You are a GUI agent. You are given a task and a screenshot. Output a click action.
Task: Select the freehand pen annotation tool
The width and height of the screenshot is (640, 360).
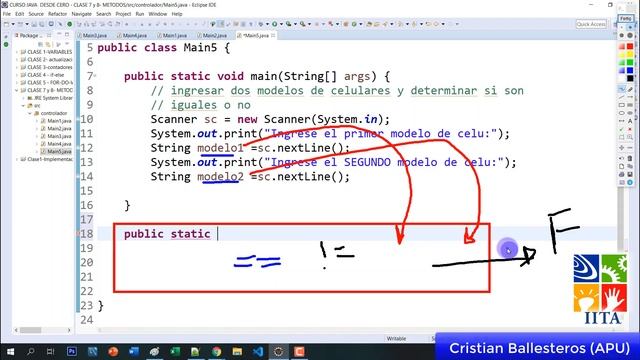[622, 89]
